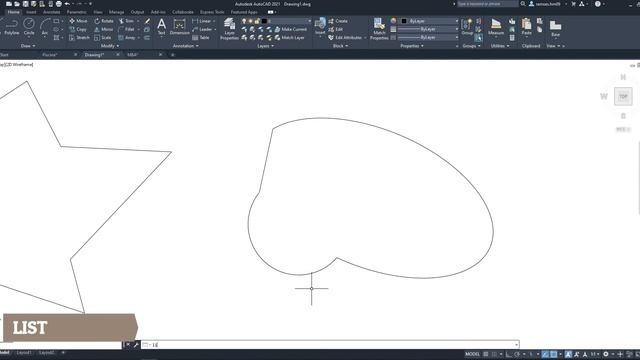The image size is (640, 360).
Task: Click the black object color swatch in Properties
Action: click(x=404, y=21)
